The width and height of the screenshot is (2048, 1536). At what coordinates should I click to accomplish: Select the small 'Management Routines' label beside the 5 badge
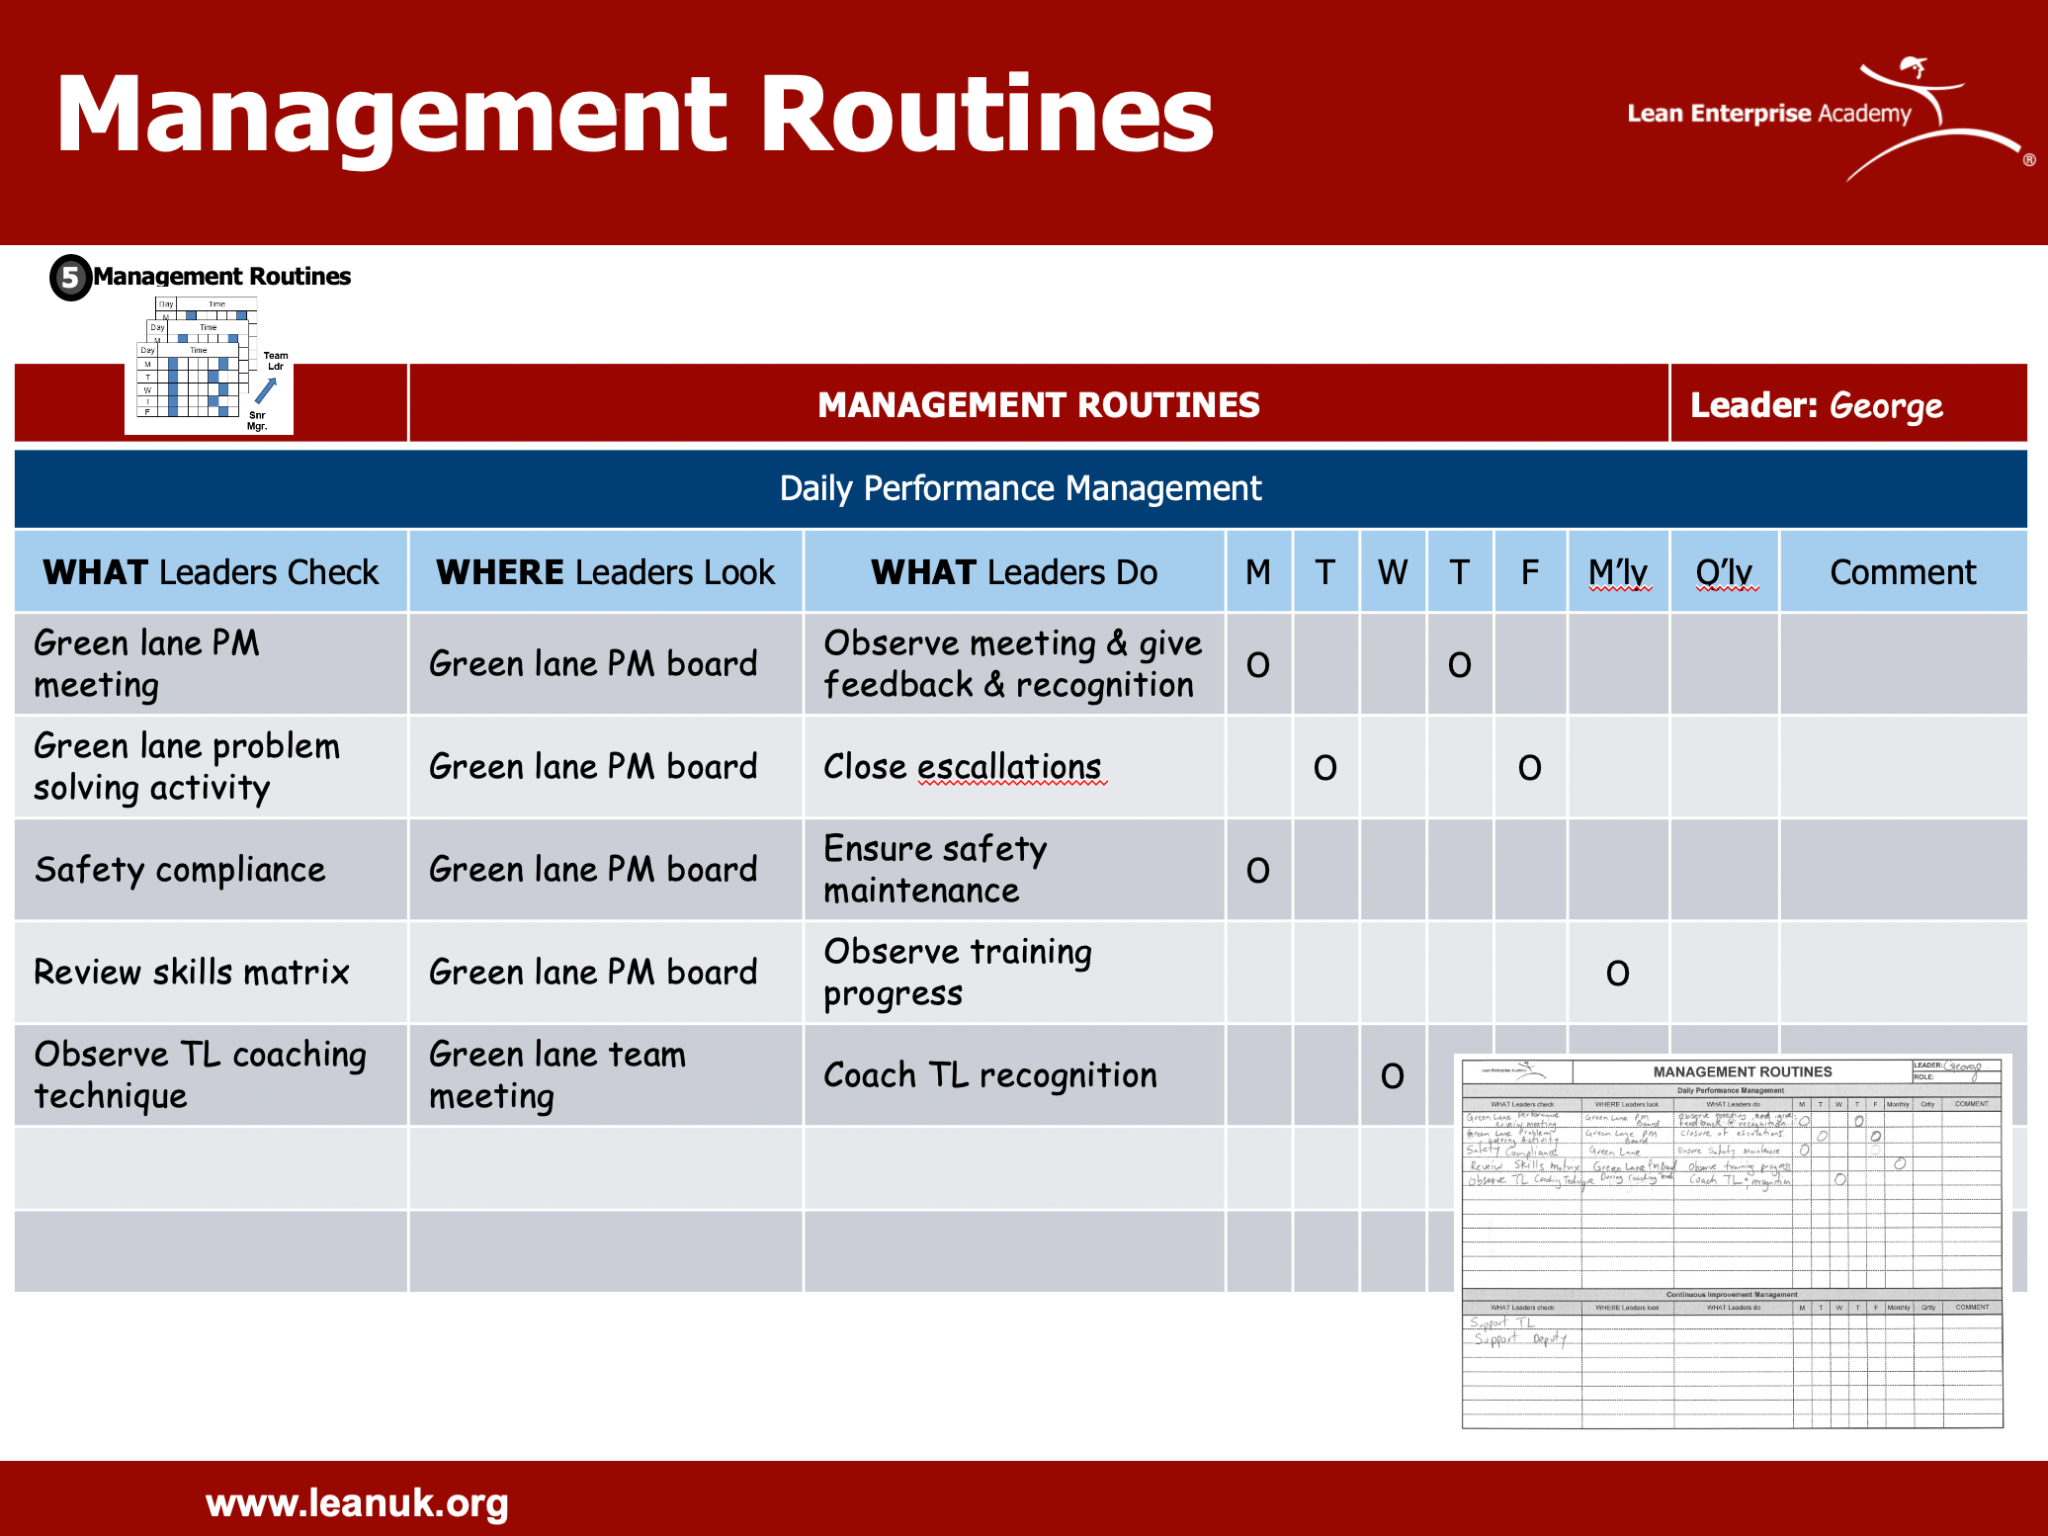pos(222,276)
